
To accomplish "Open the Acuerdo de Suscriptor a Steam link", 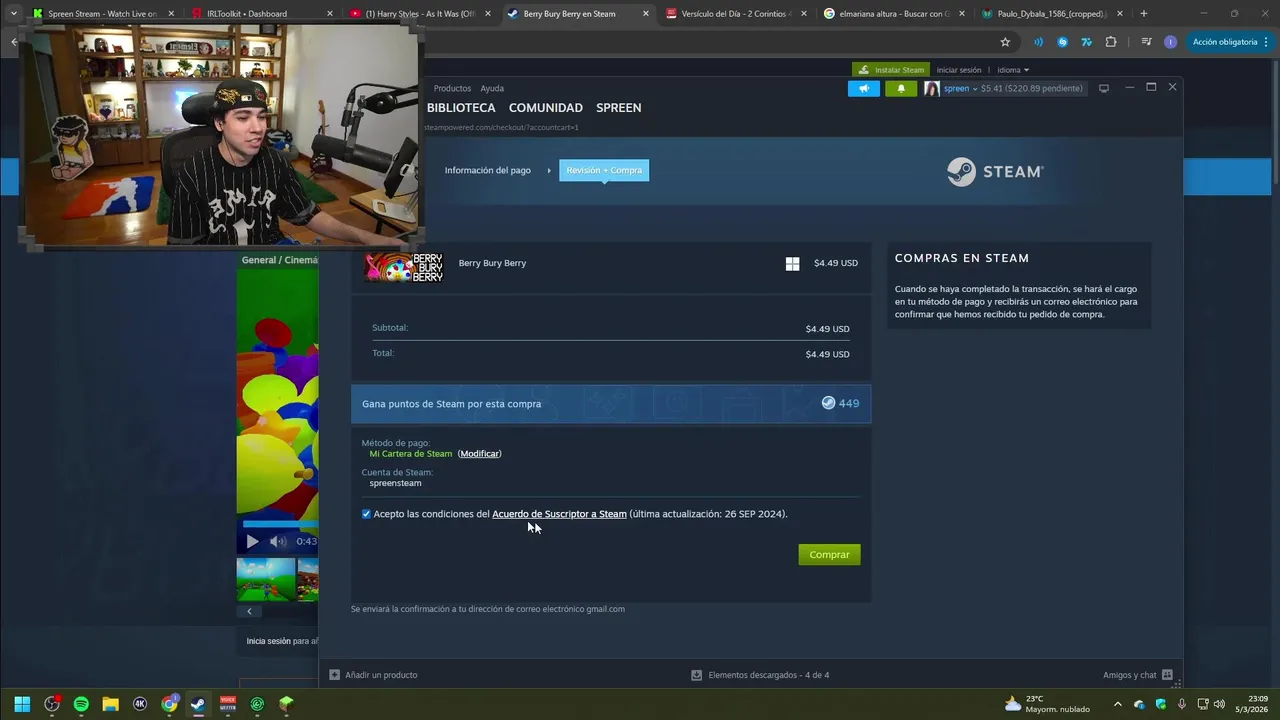I will click(559, 514).
